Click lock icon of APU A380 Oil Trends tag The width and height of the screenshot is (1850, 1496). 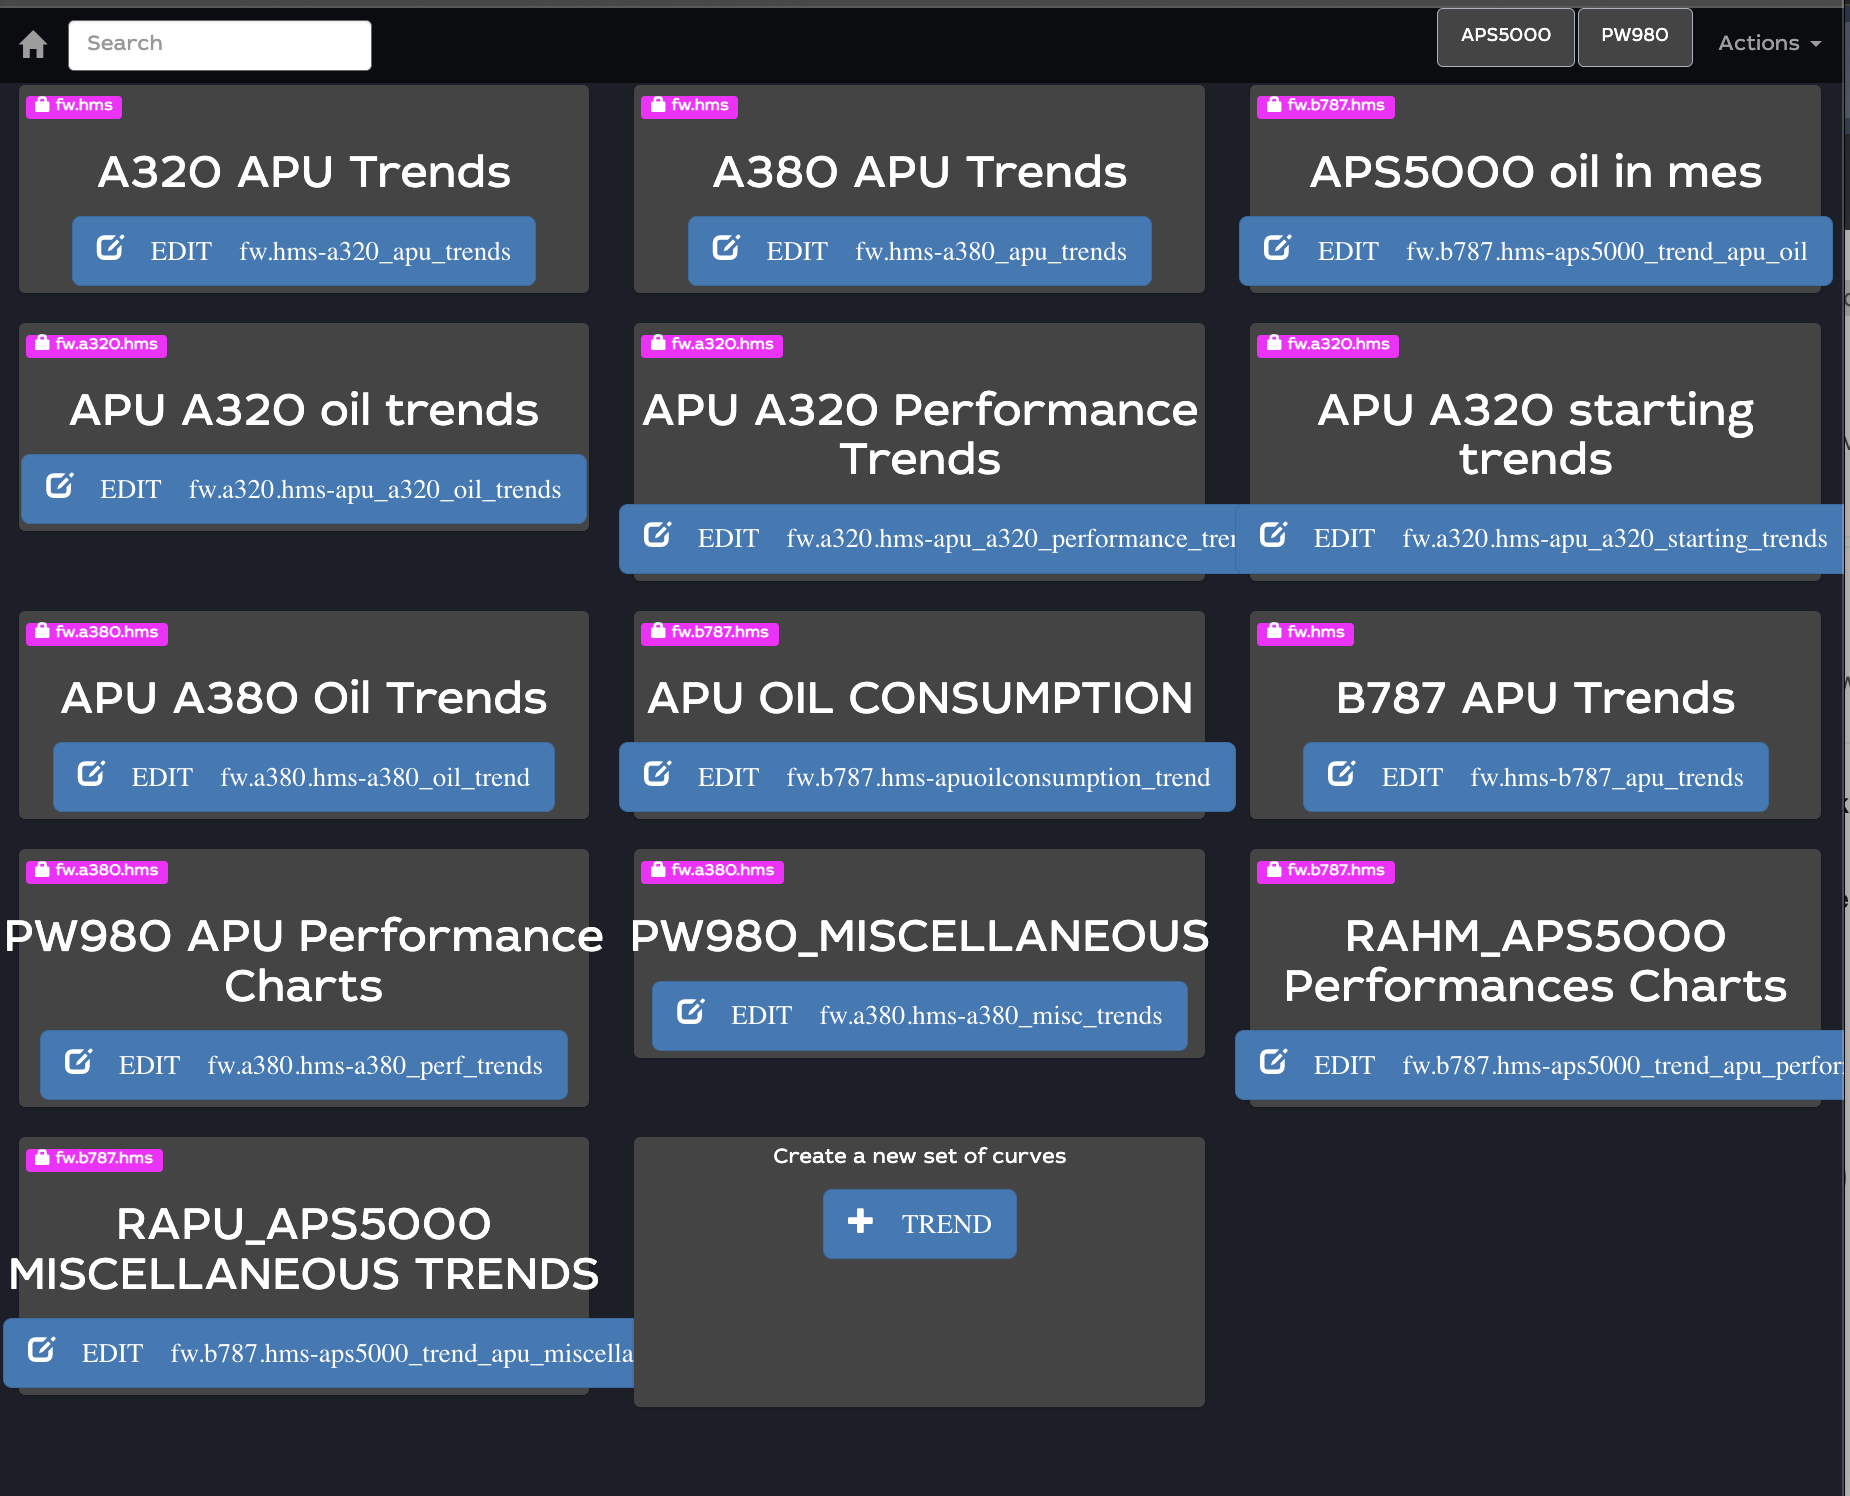[x=42, y=632]
